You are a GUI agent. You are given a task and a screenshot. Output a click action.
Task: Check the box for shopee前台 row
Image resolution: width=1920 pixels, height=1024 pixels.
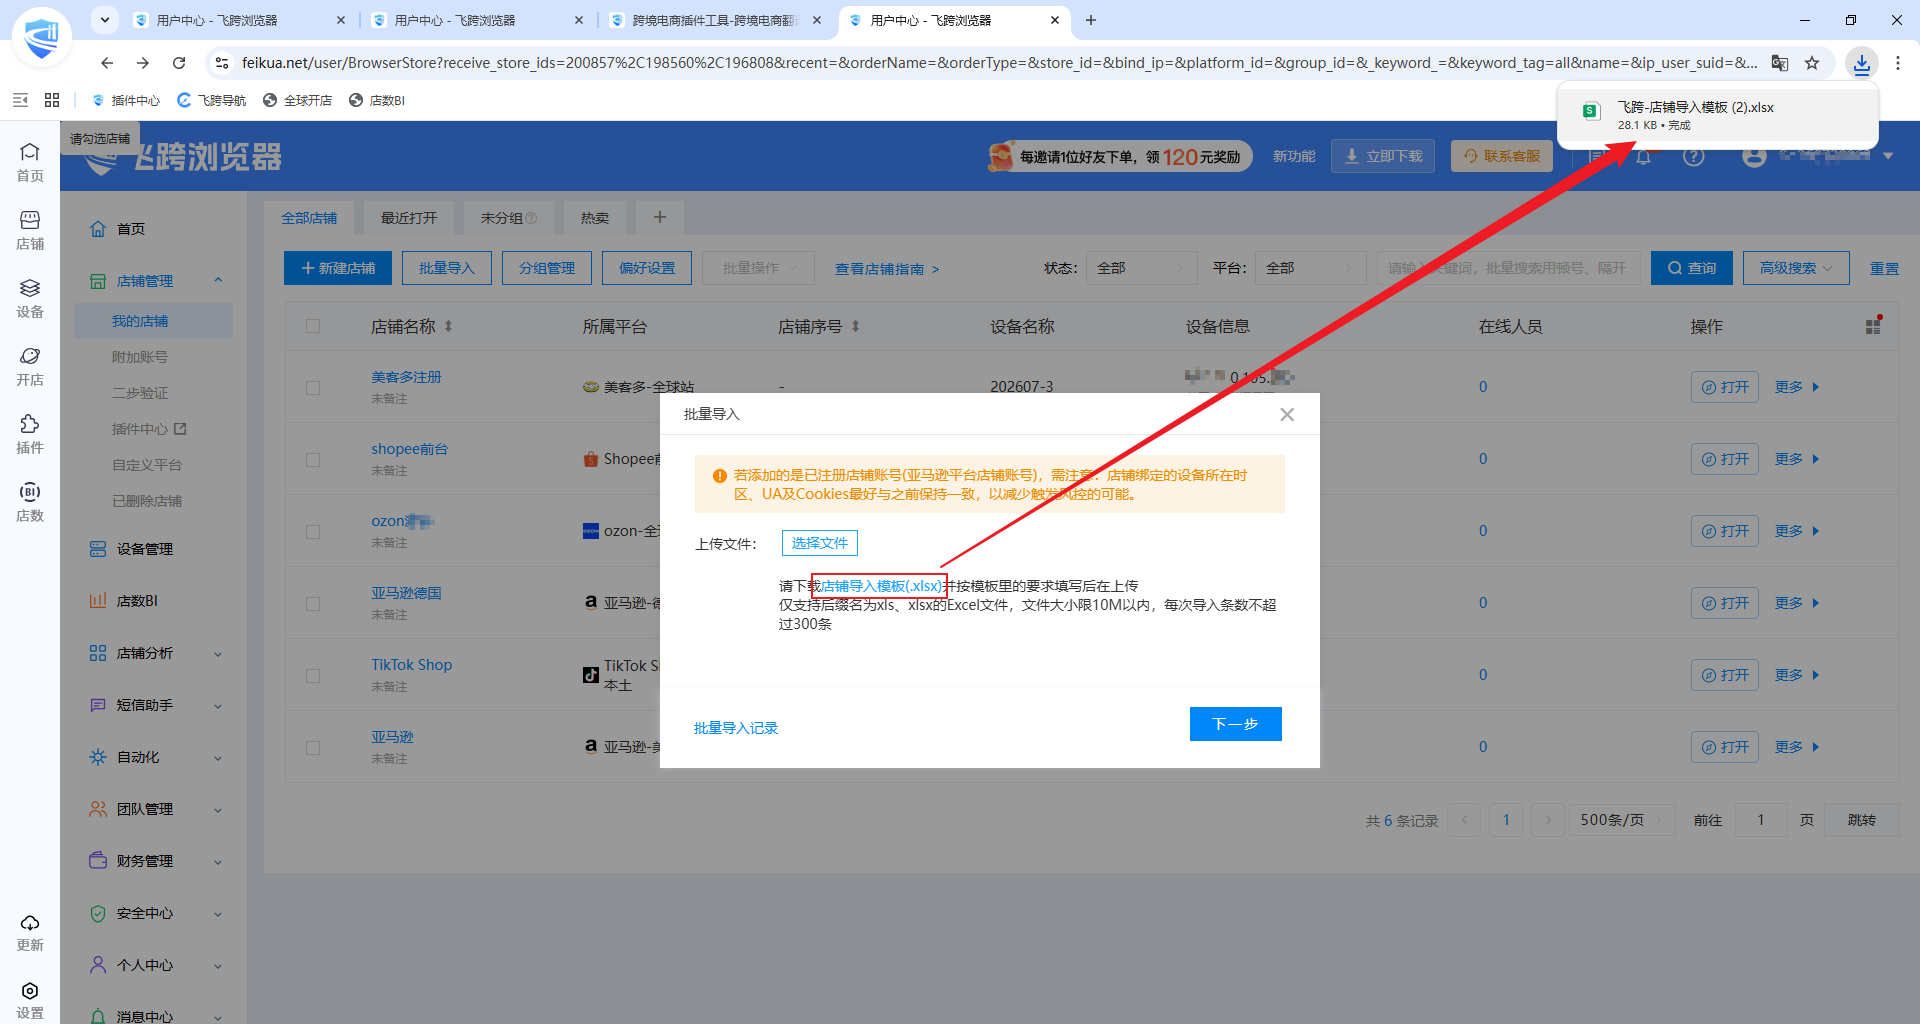point(313,460)
